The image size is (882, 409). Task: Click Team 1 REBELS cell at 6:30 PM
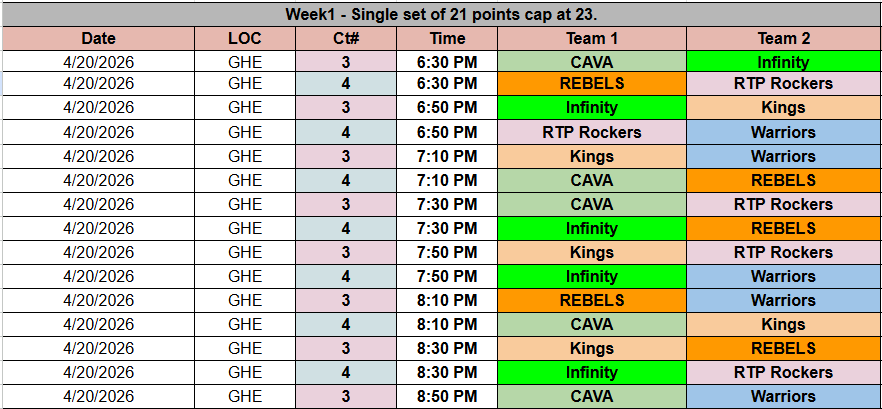[591, 83]
